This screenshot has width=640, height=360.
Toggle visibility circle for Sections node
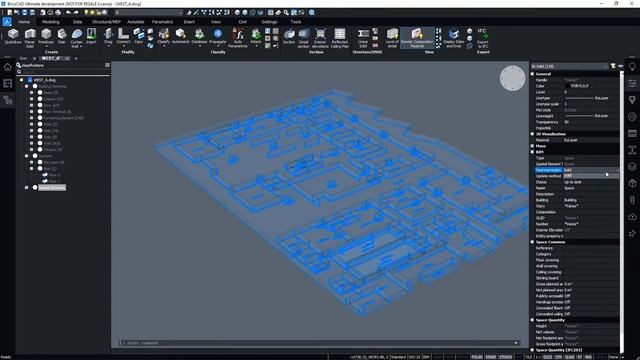35,156
